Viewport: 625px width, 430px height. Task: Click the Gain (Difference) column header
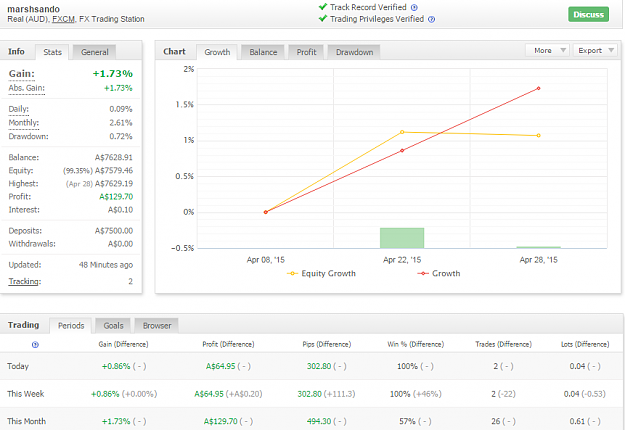point(124,344)
